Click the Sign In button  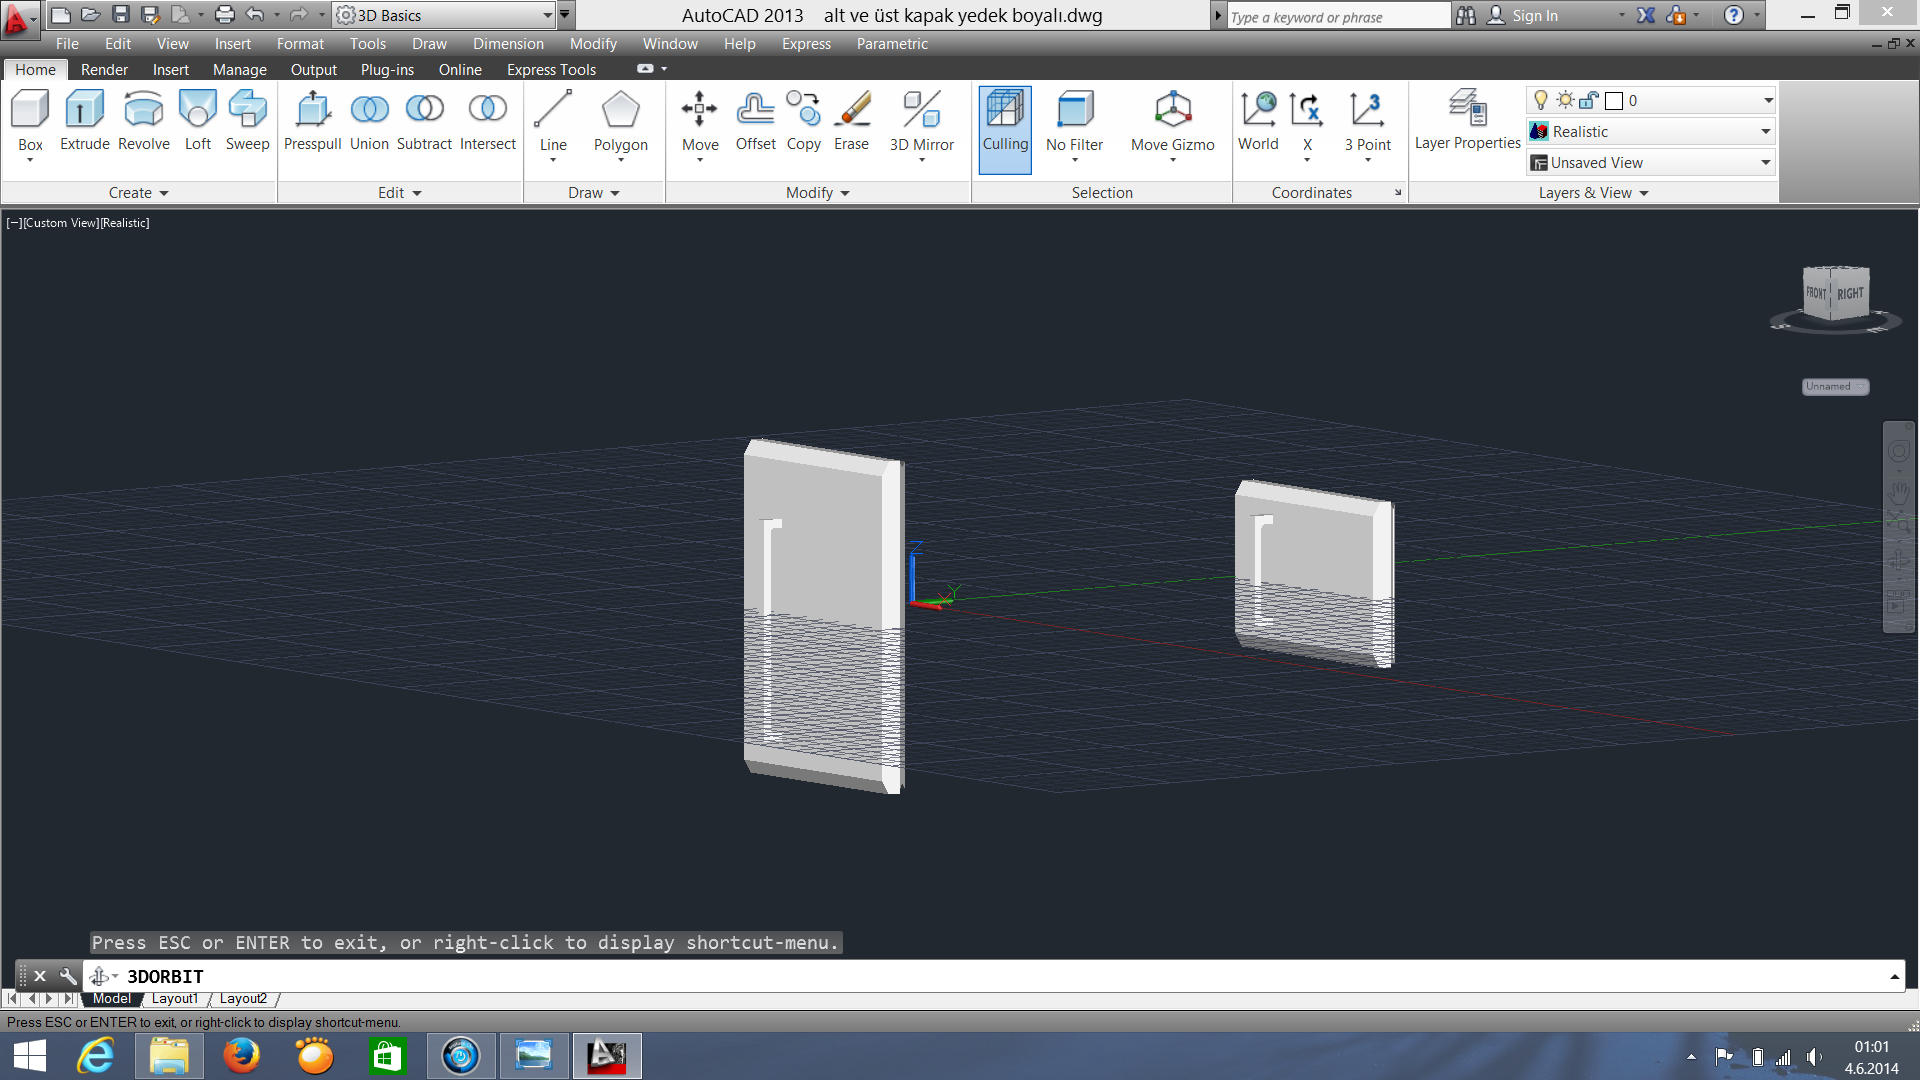pyautogui.click(x=1534, y=16)
